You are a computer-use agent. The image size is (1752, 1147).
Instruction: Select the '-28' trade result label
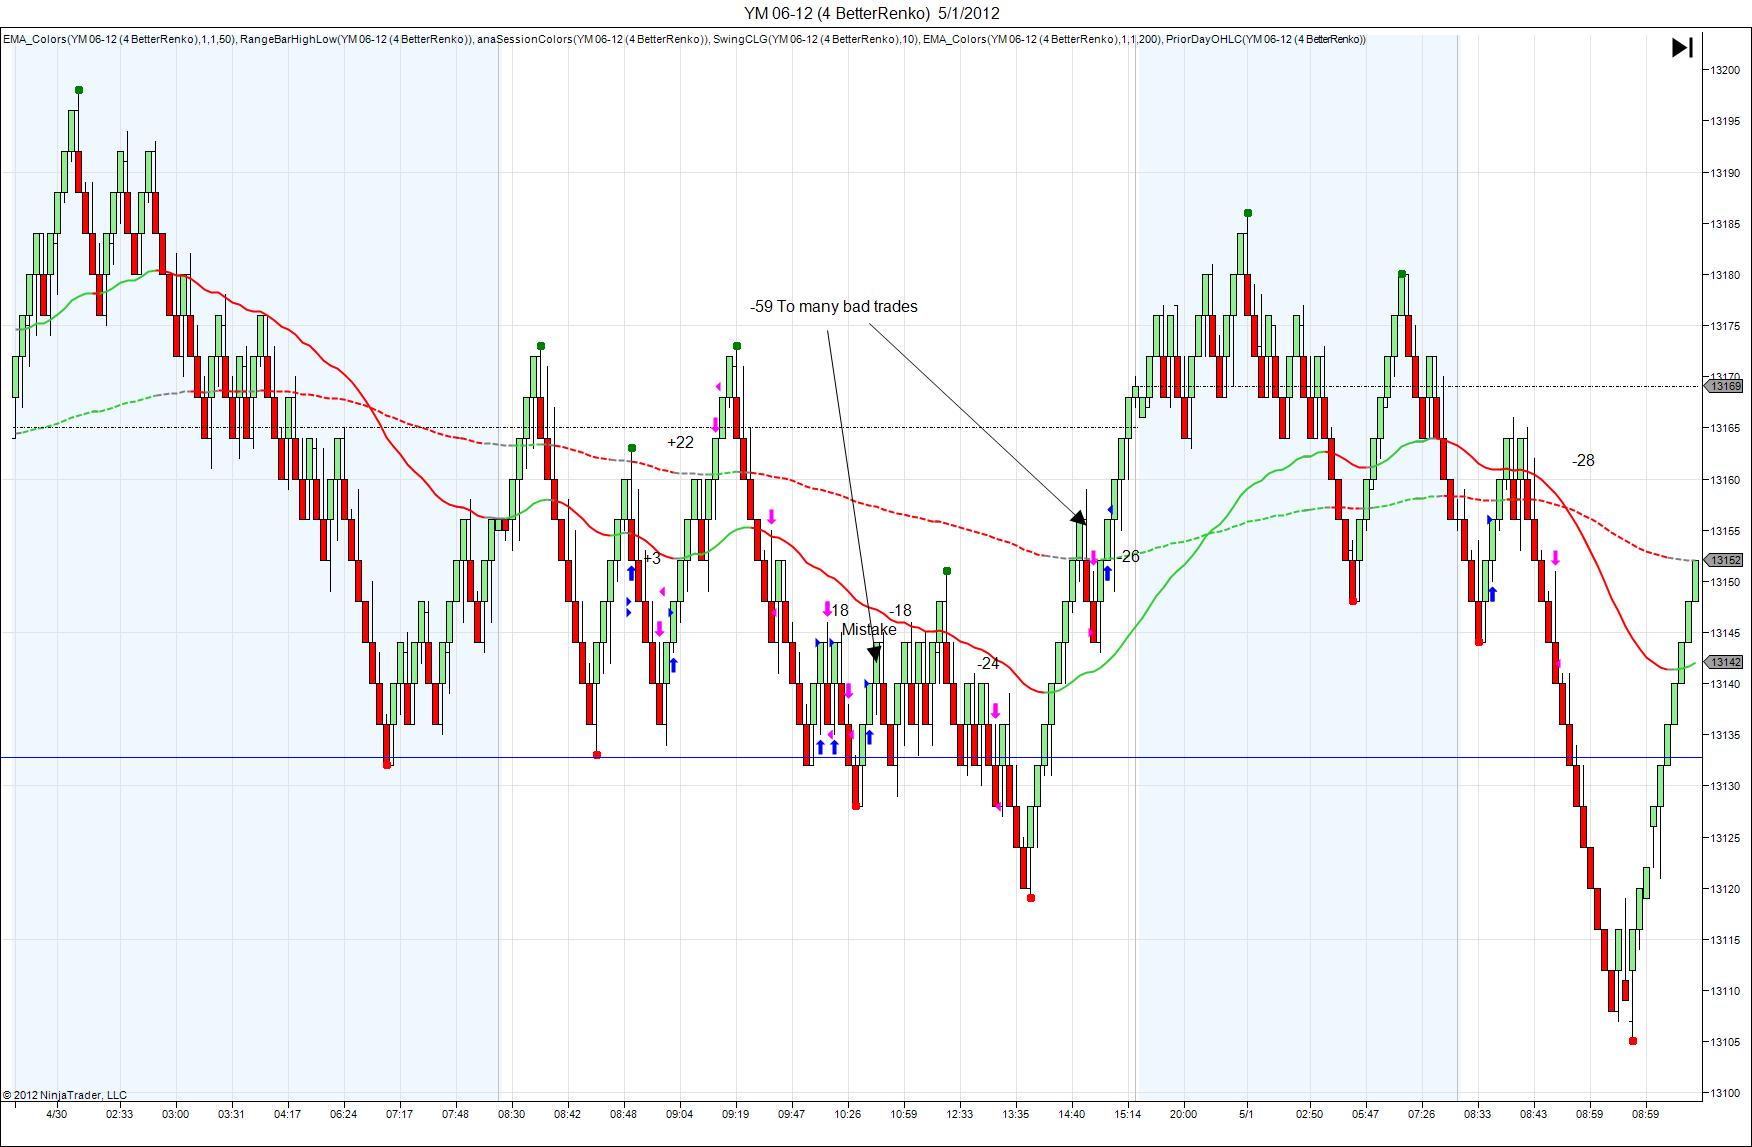(1583, 461)
